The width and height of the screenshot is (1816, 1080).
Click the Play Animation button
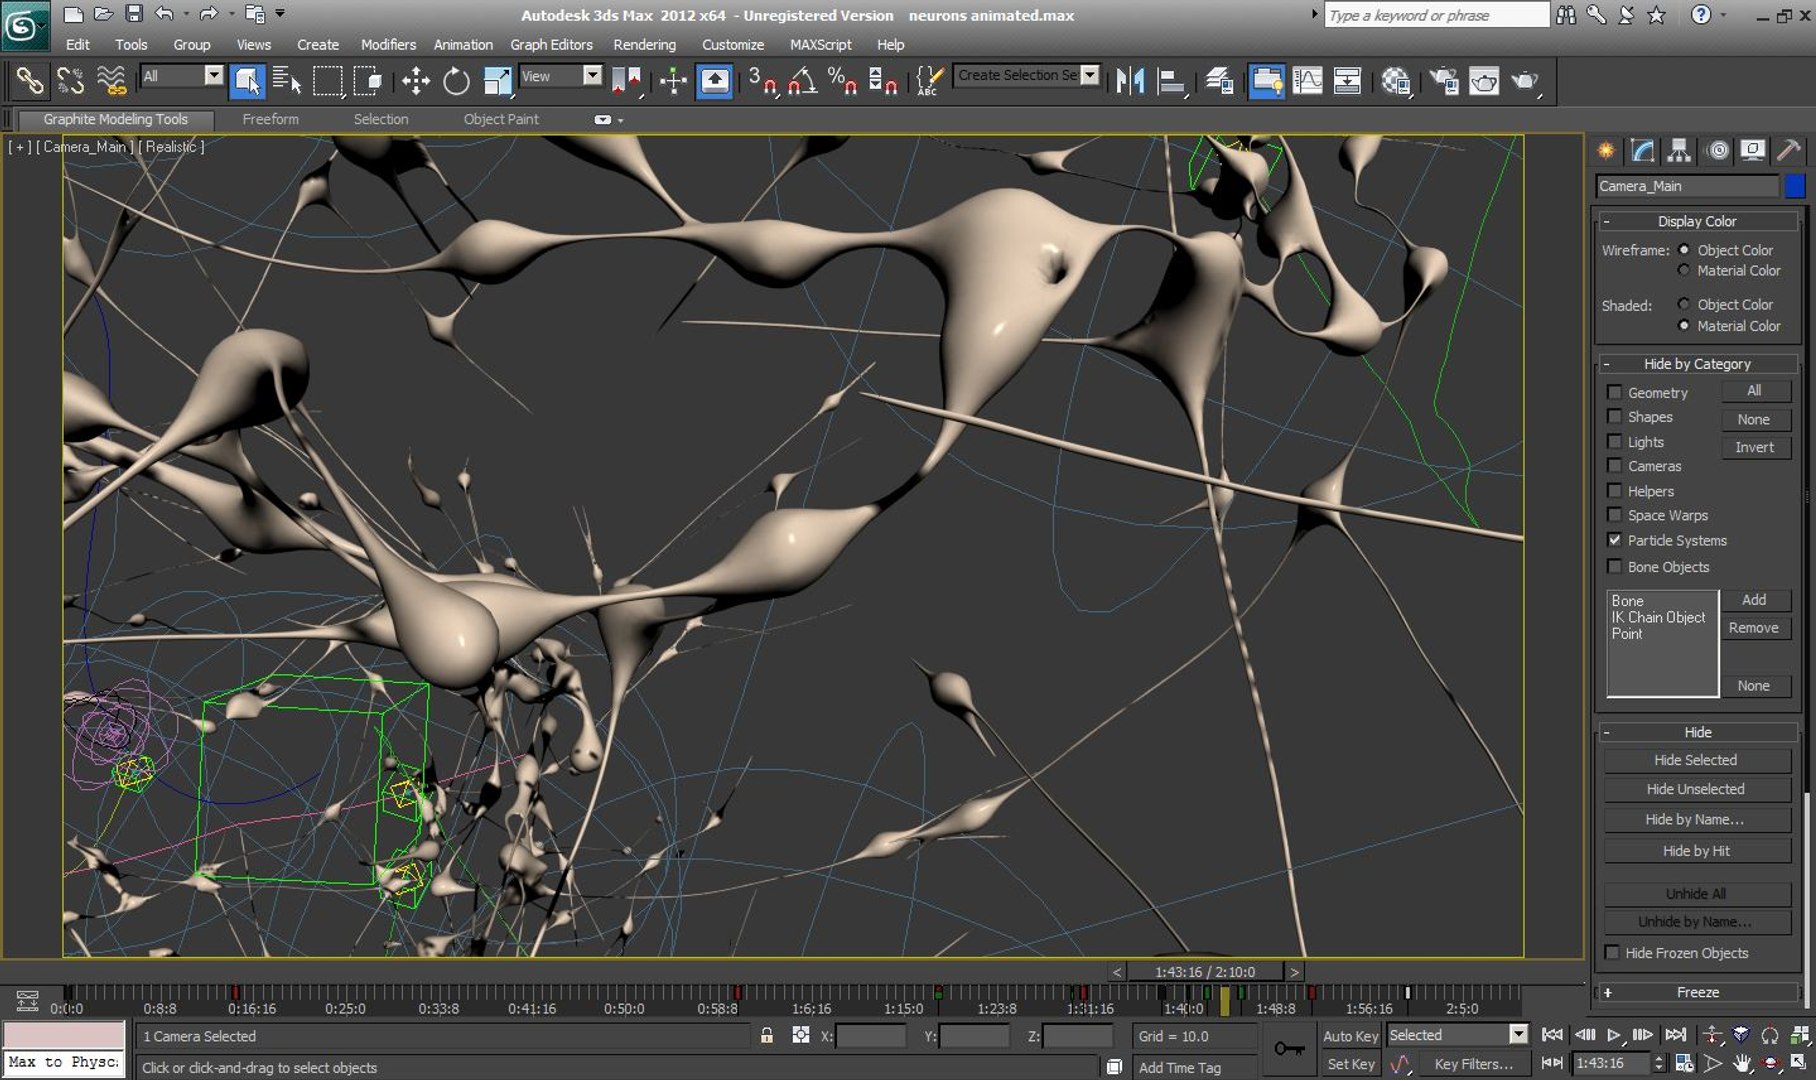pos(1613,1035)
